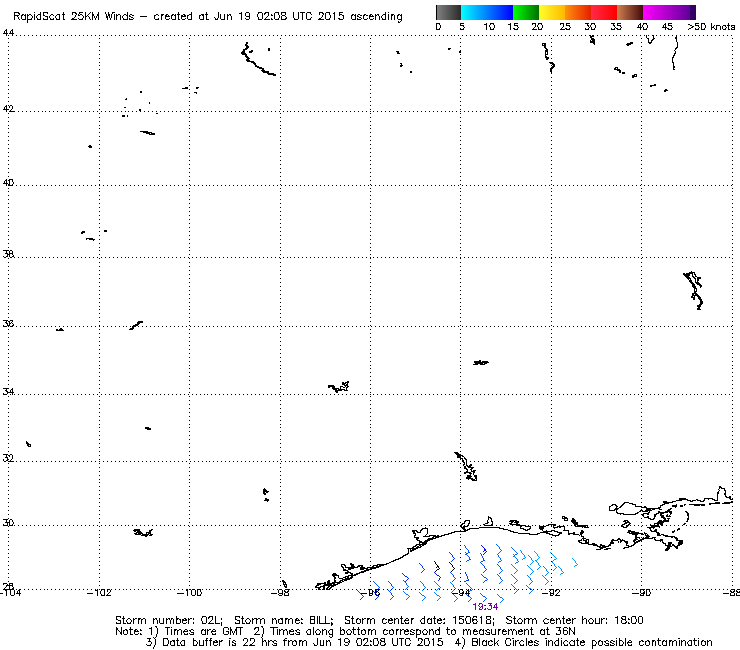Click the longitude label -92
Viewport: 740px width, 650px height.
551,593
